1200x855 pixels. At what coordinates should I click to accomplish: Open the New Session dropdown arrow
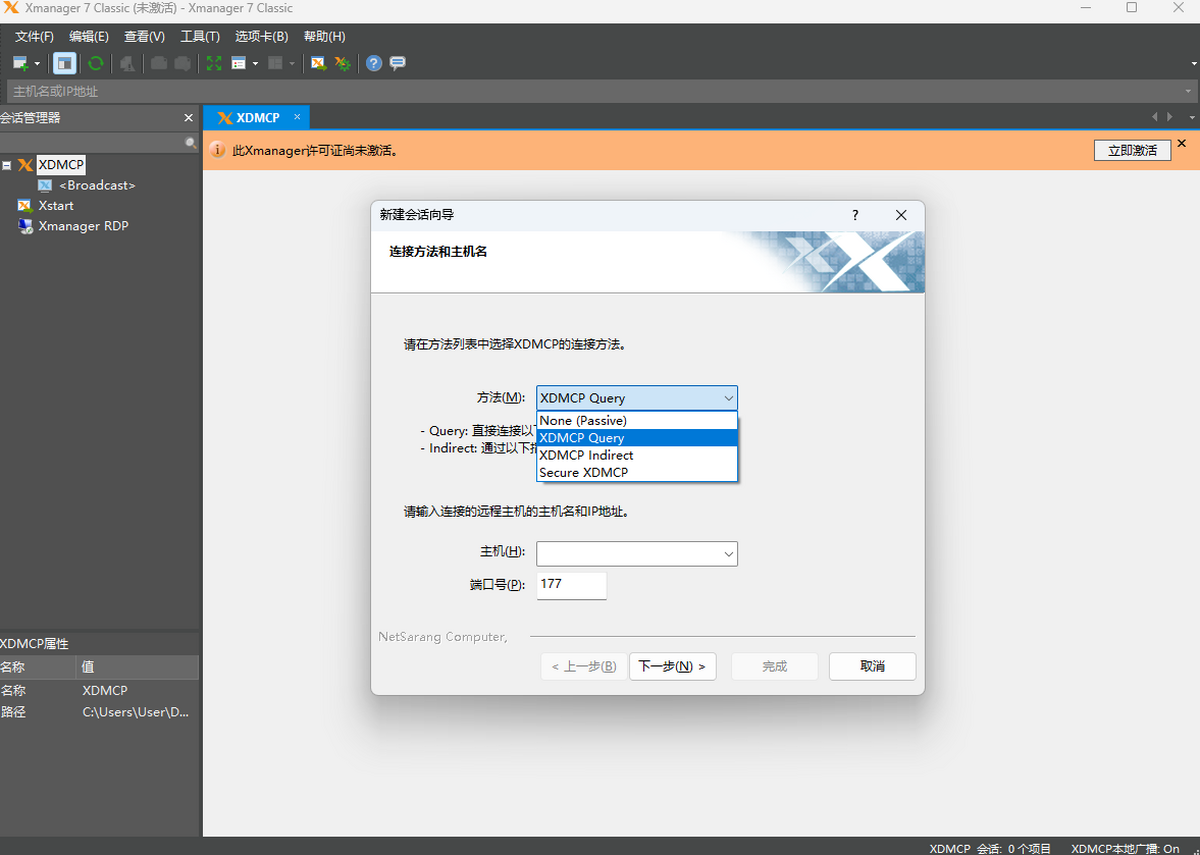coord(38,63)
